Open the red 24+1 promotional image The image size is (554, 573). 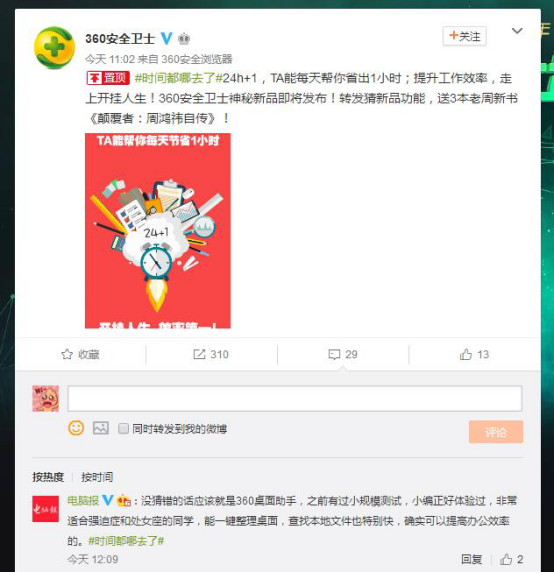(158, 231)
